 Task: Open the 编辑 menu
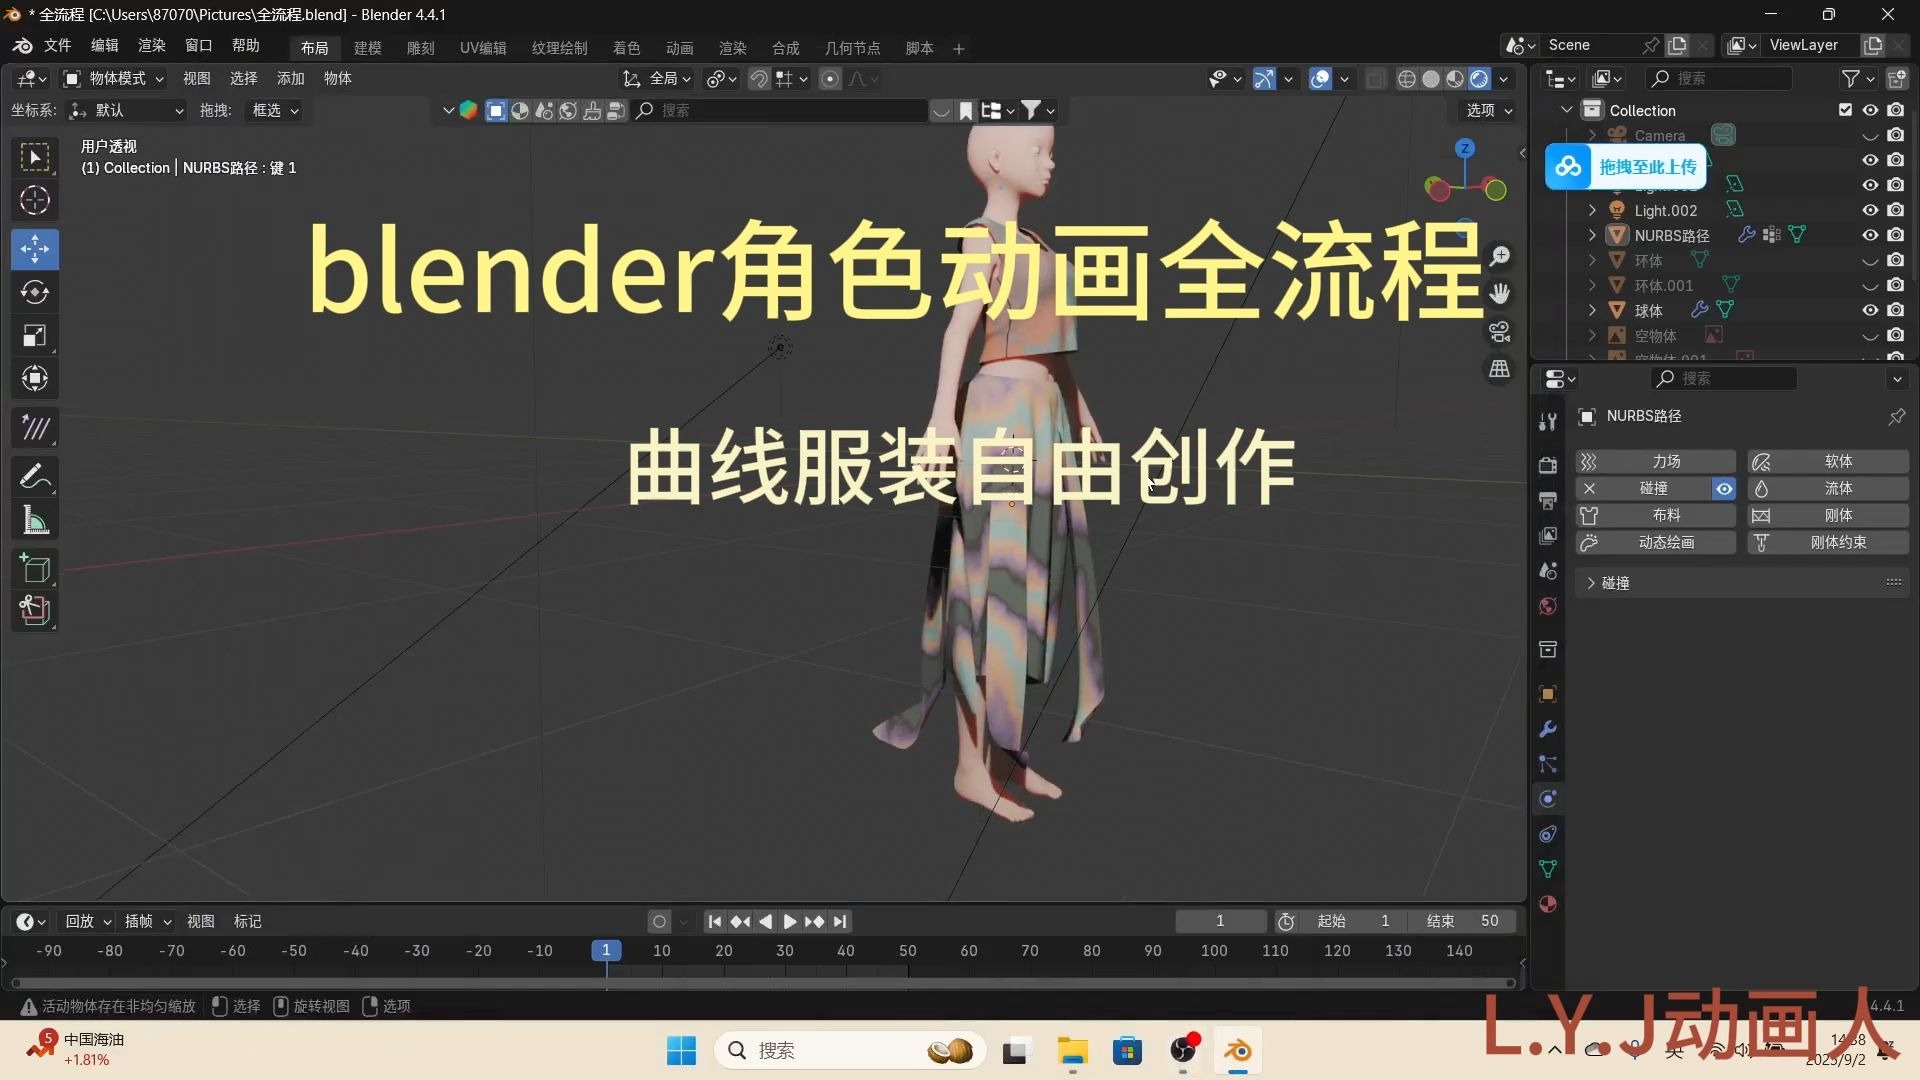coord(104,46)
